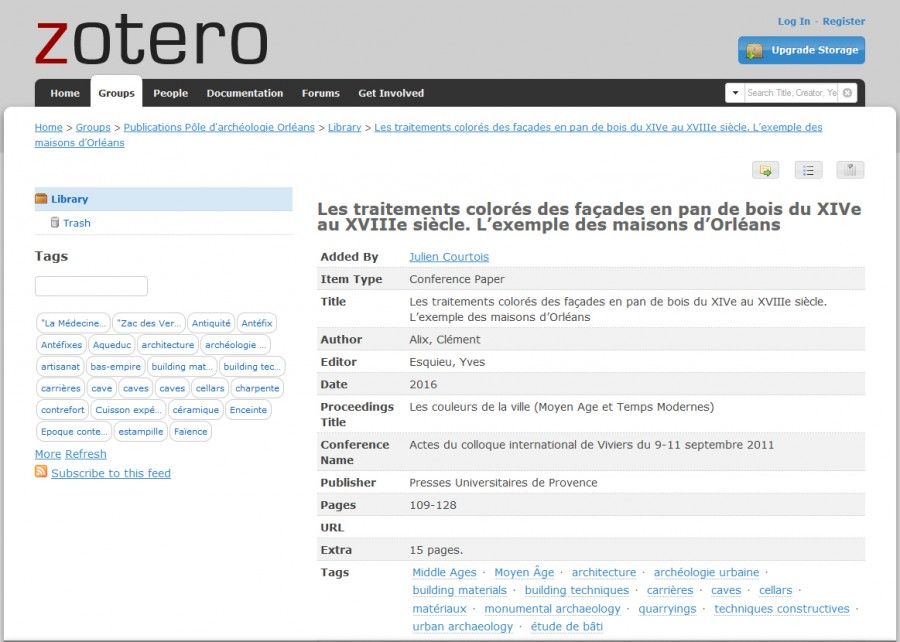Open the library list view icon
900x642 pixels.
point(808,170)
